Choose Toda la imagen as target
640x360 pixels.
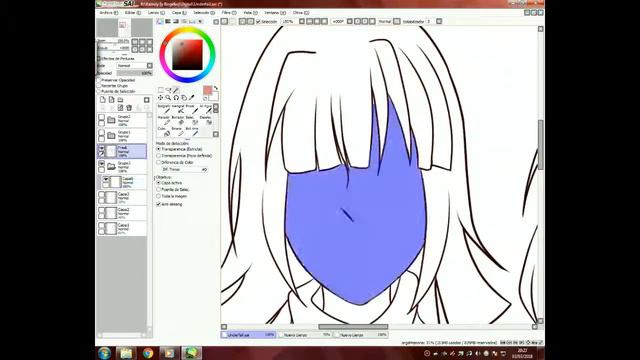pos(158,196)
